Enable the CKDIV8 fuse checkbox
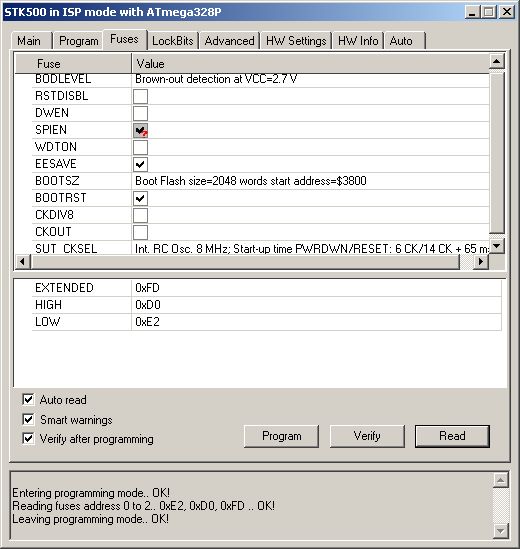The image size is (520, 549). coord(140,215)
